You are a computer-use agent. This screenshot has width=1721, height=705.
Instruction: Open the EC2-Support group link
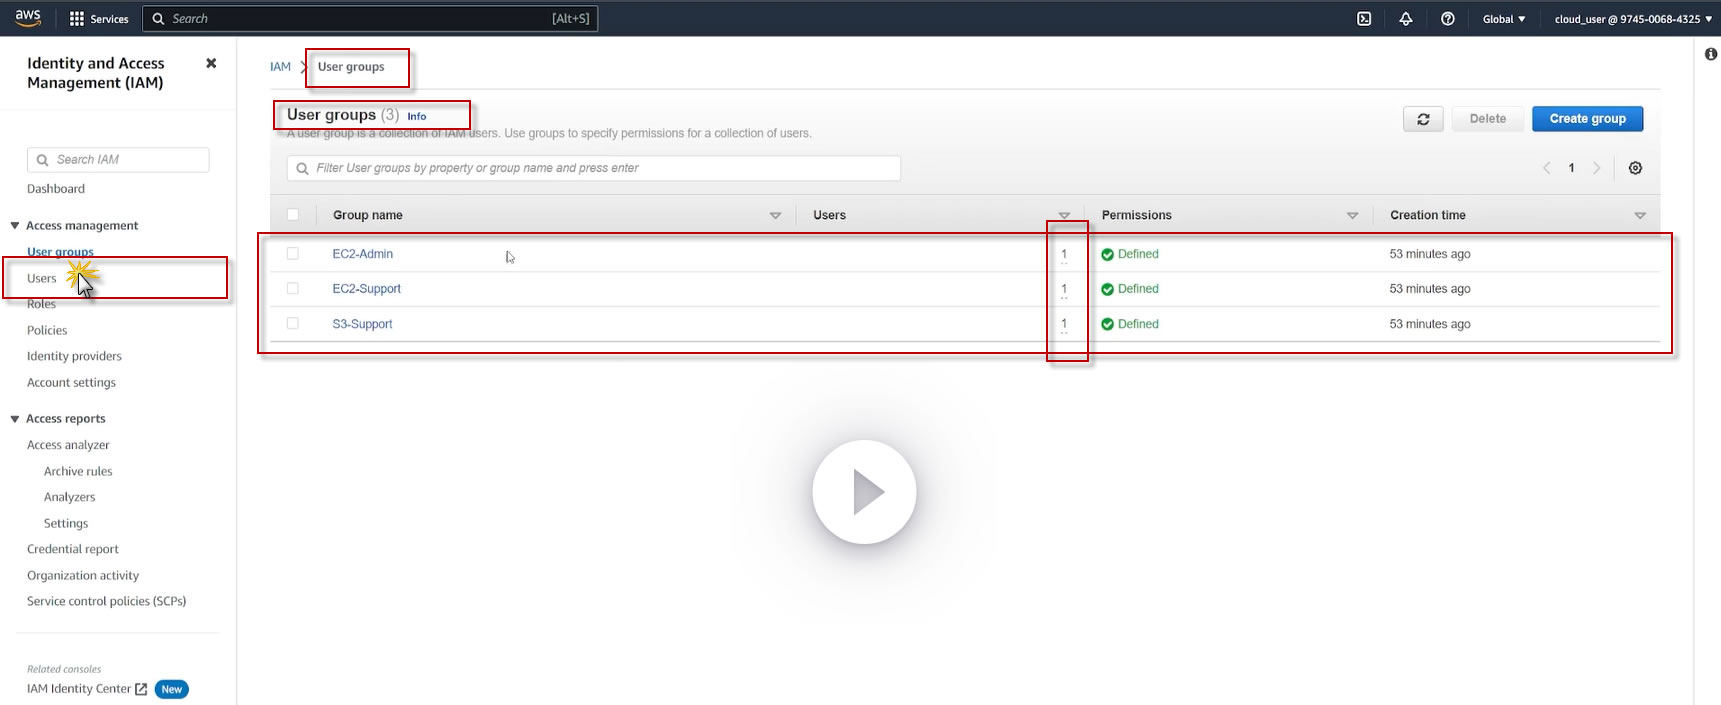coord(366,289)
